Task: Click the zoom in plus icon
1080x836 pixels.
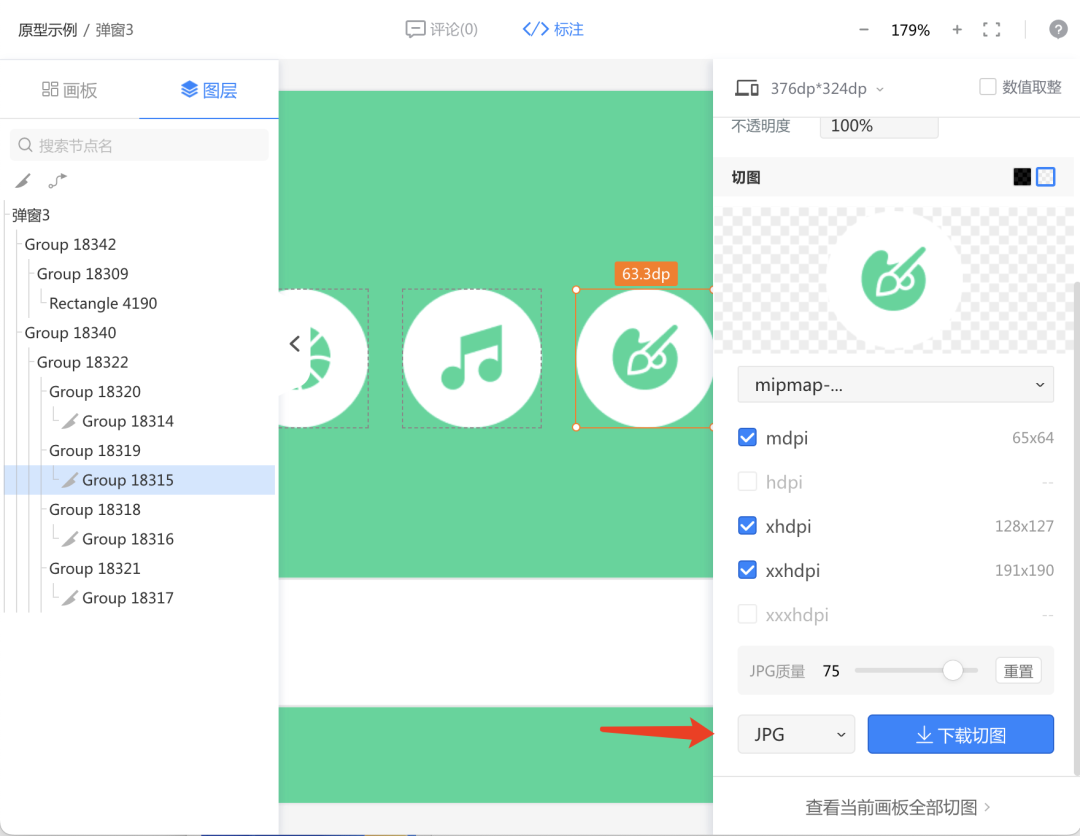Action: coord(957,30)
